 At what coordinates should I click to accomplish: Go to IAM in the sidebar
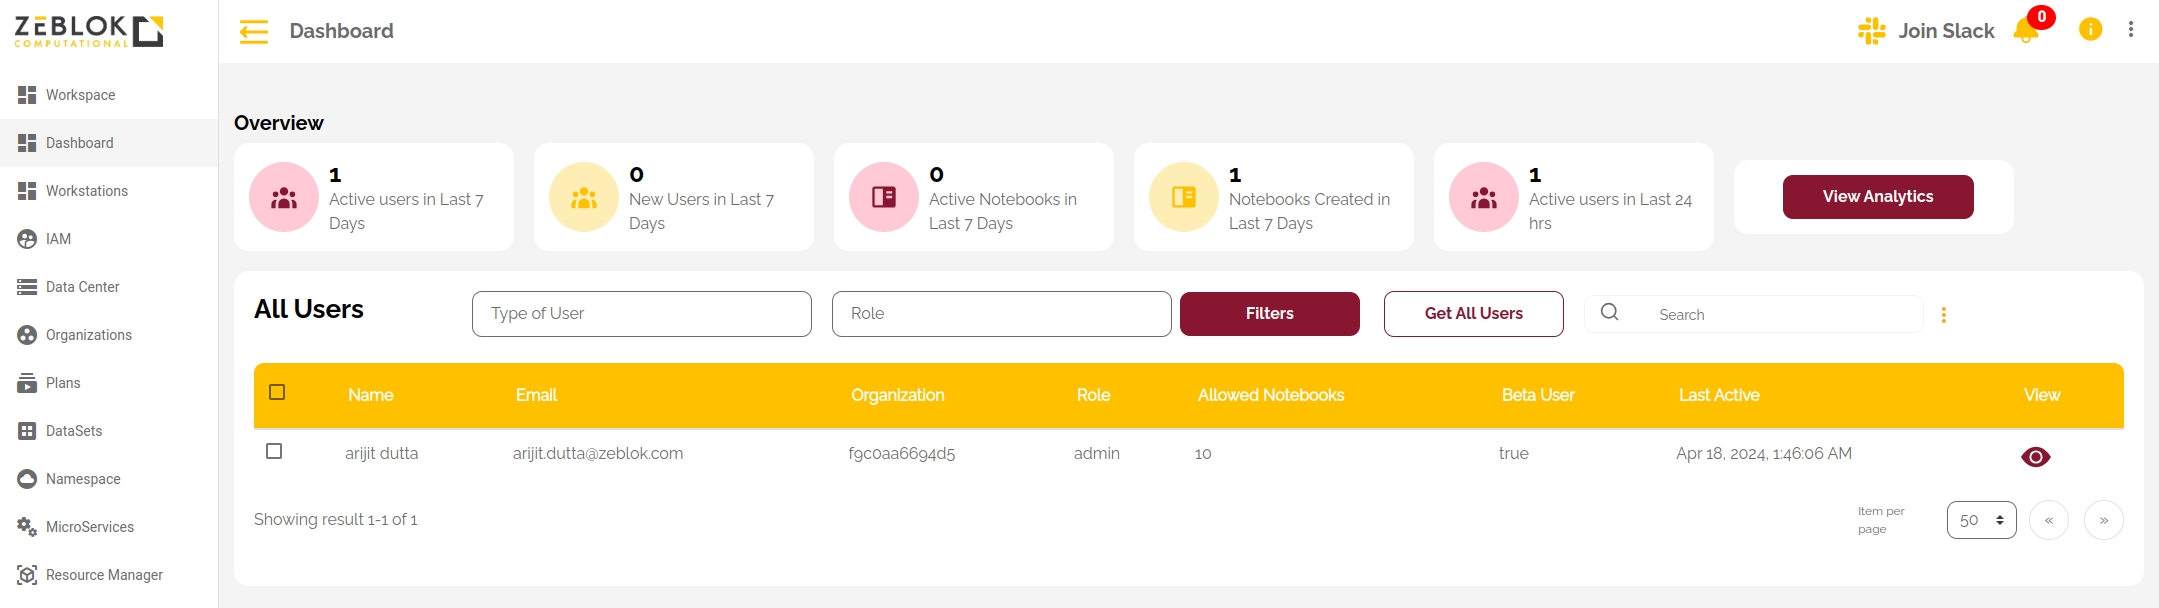point(58,239)
